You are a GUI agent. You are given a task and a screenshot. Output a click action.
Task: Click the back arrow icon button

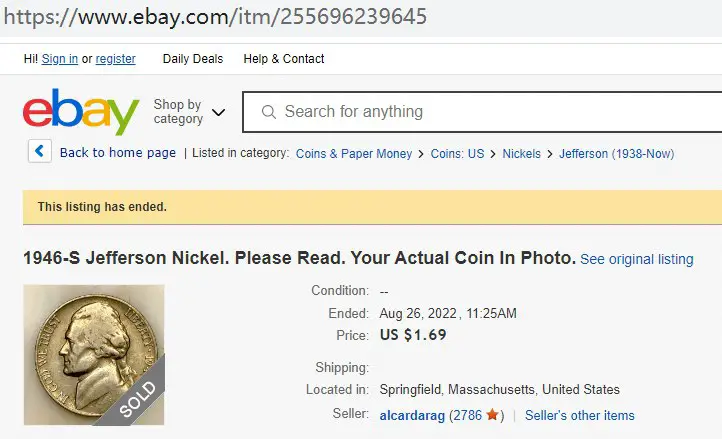tap(40, 151)
